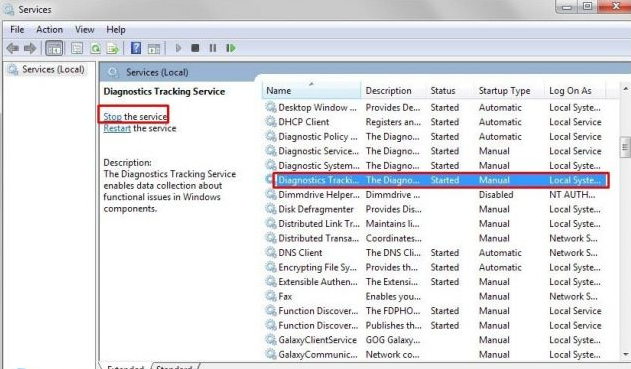Click Enables you... description of Fax
This screenshot has width=631, height=369.
(x=393, y=297)
